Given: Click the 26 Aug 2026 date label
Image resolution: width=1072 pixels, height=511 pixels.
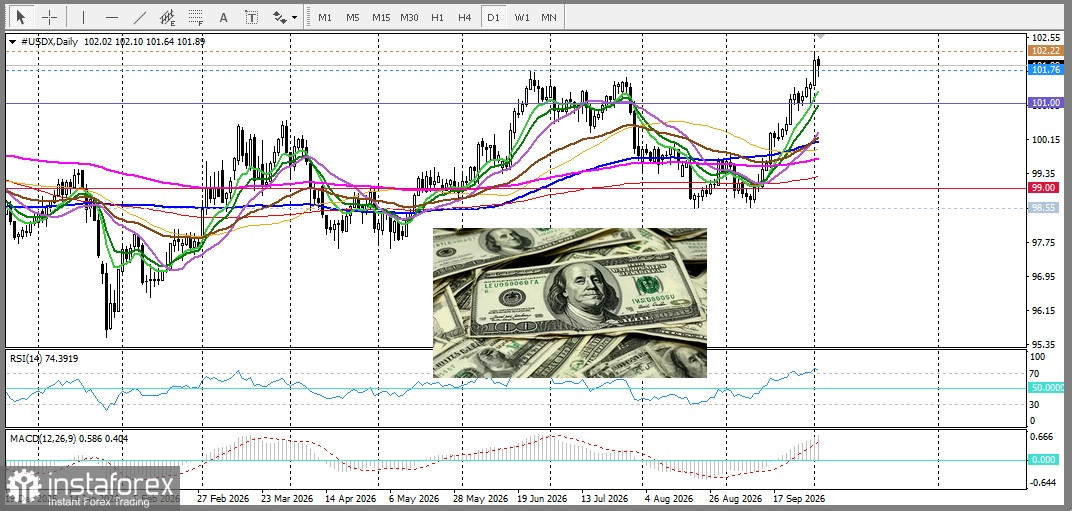Looking at the screenshot, I should point(736,499).
